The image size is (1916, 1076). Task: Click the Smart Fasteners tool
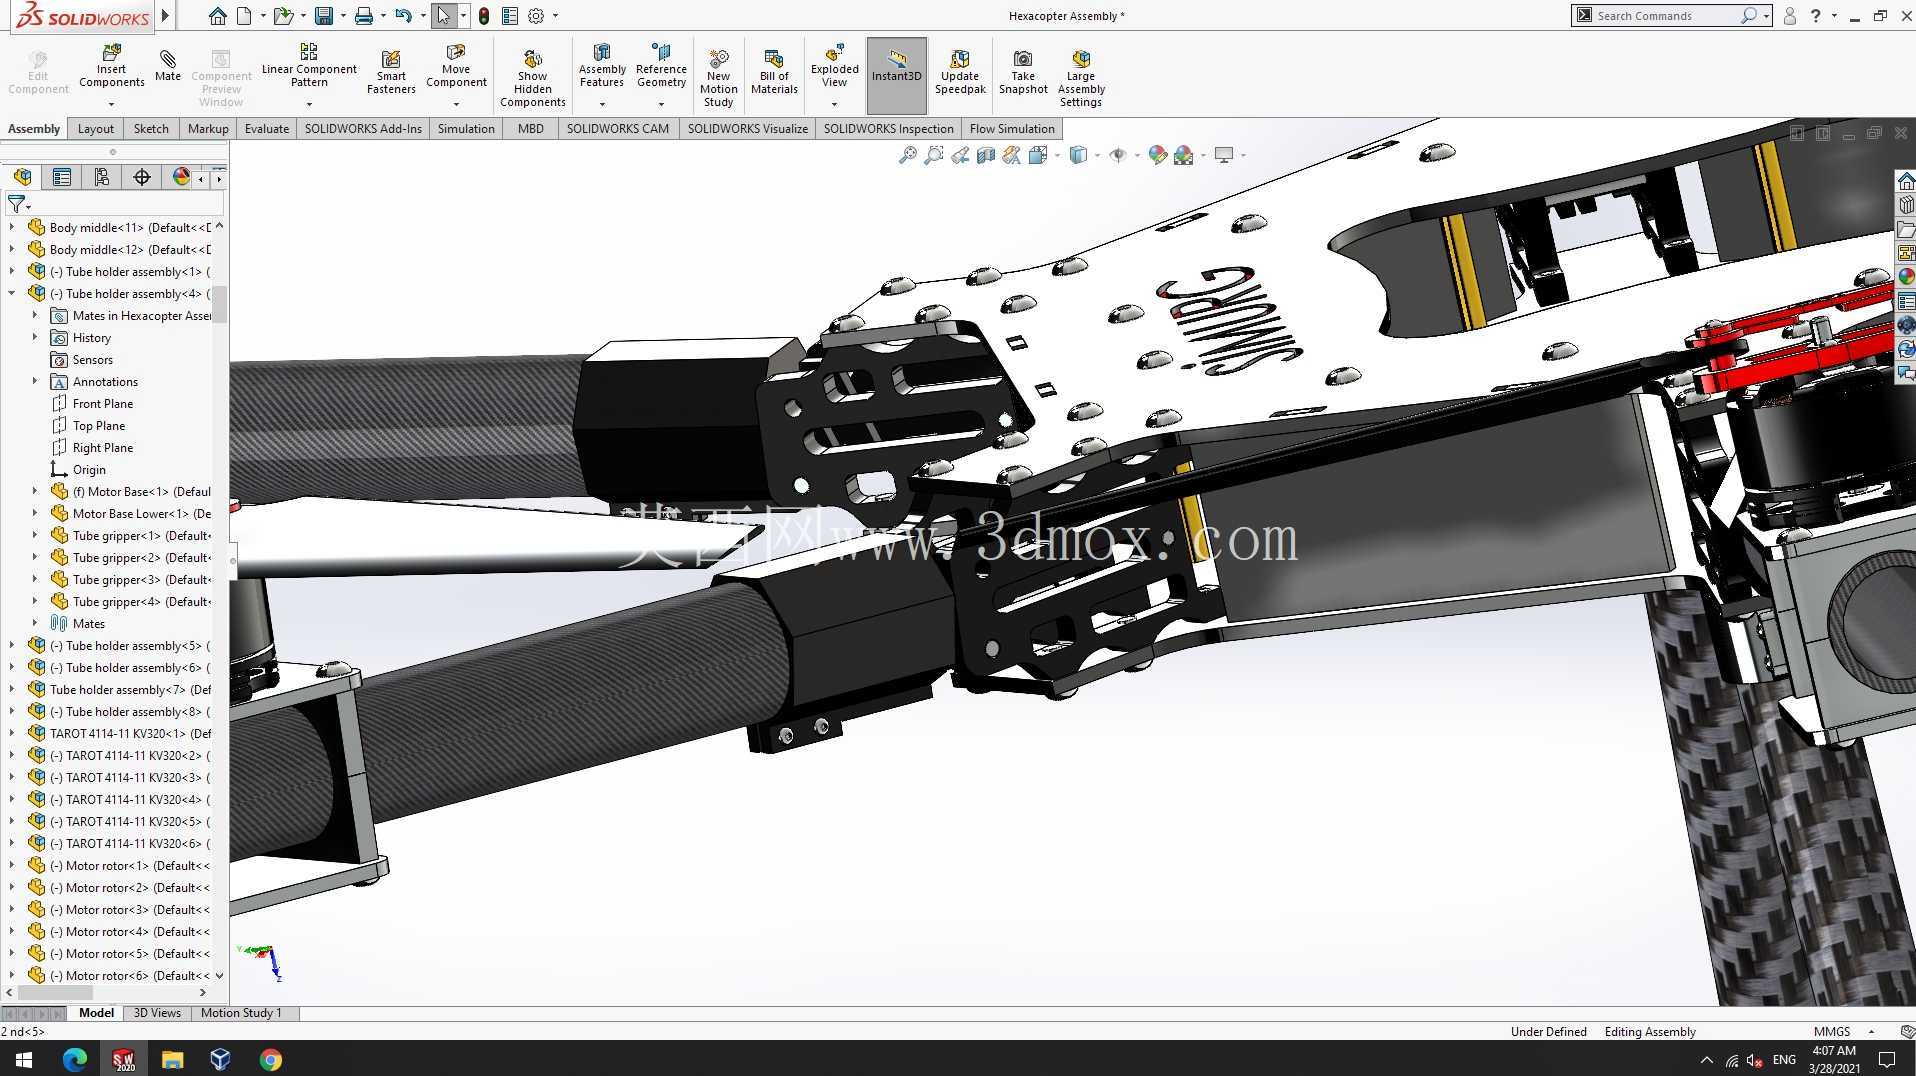pyautogui.click(x=391, y=72)
